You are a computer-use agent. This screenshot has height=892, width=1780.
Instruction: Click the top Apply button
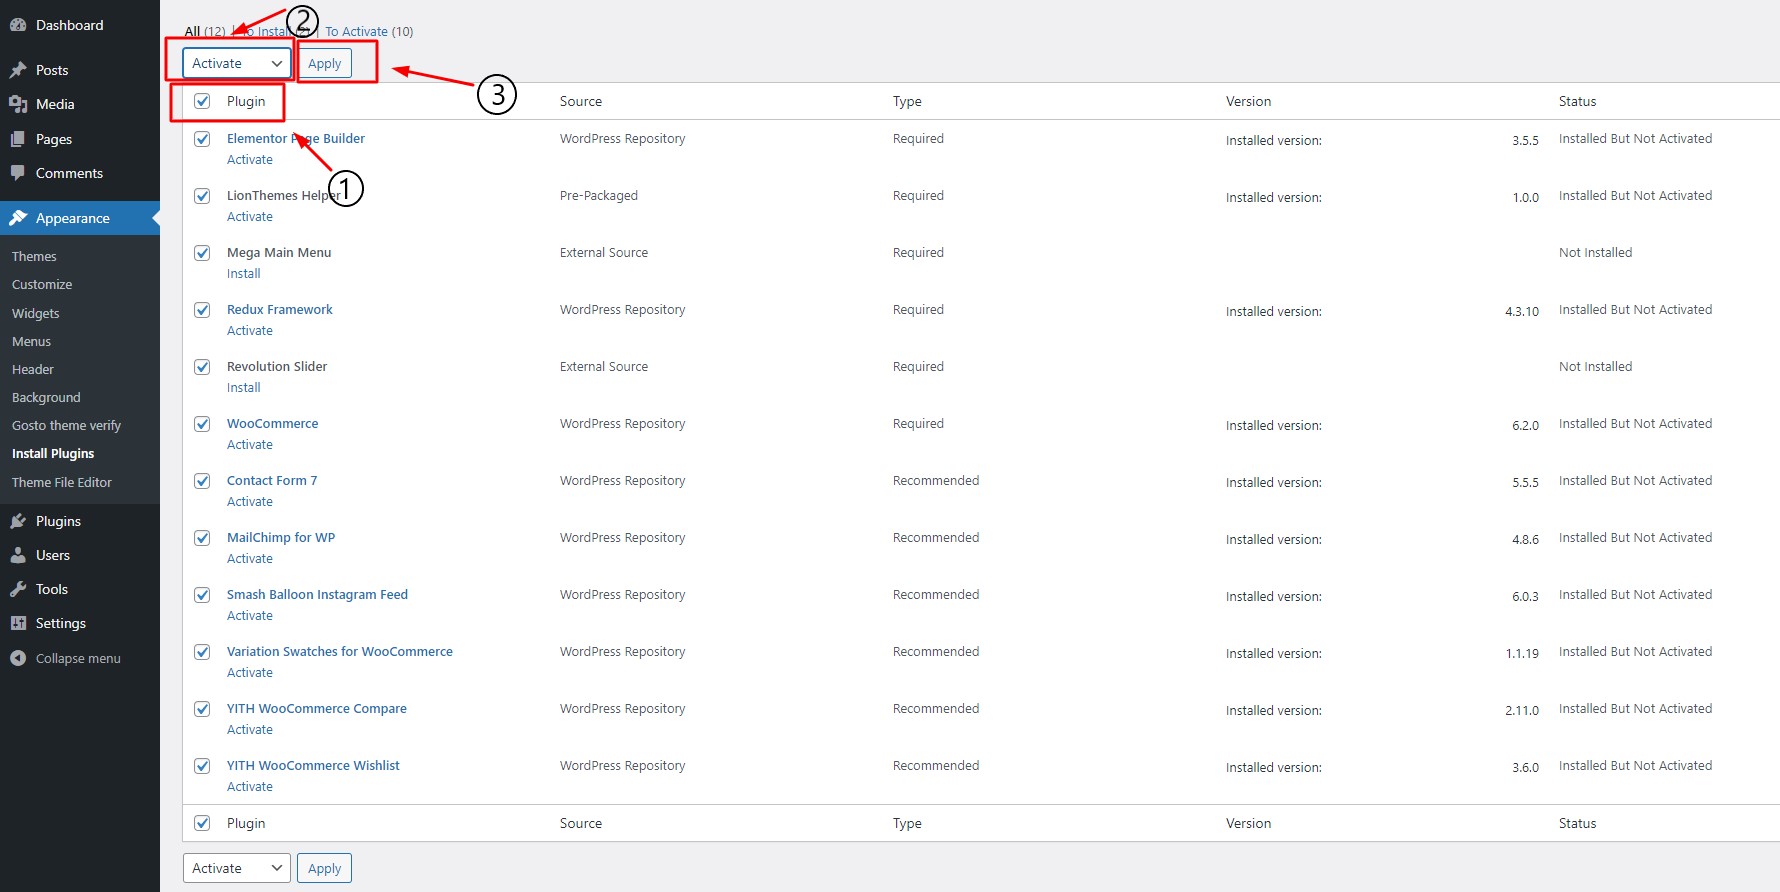click(324, 63)
